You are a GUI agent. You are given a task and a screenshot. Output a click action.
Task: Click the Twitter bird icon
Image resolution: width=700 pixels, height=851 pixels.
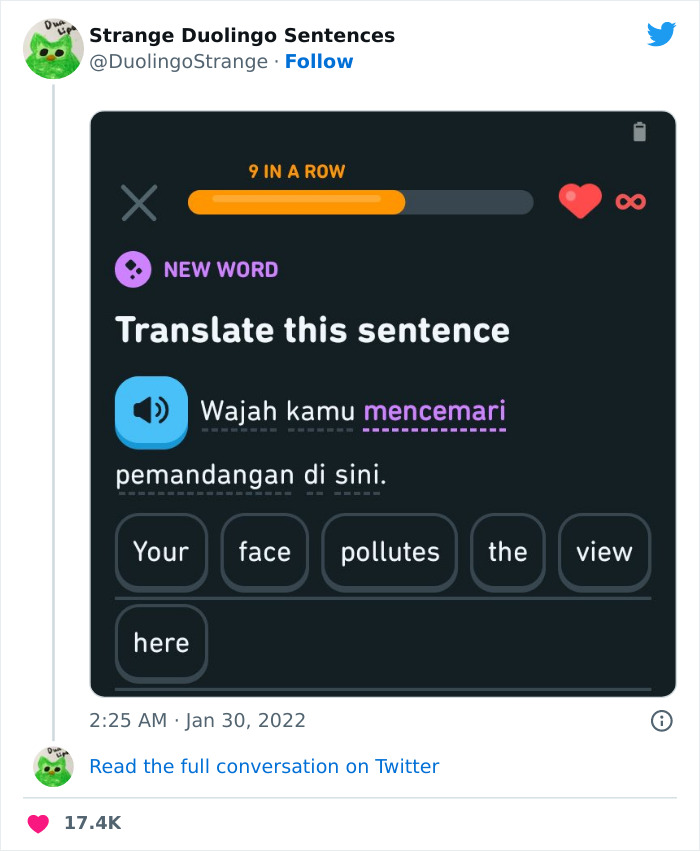point(661,33)
